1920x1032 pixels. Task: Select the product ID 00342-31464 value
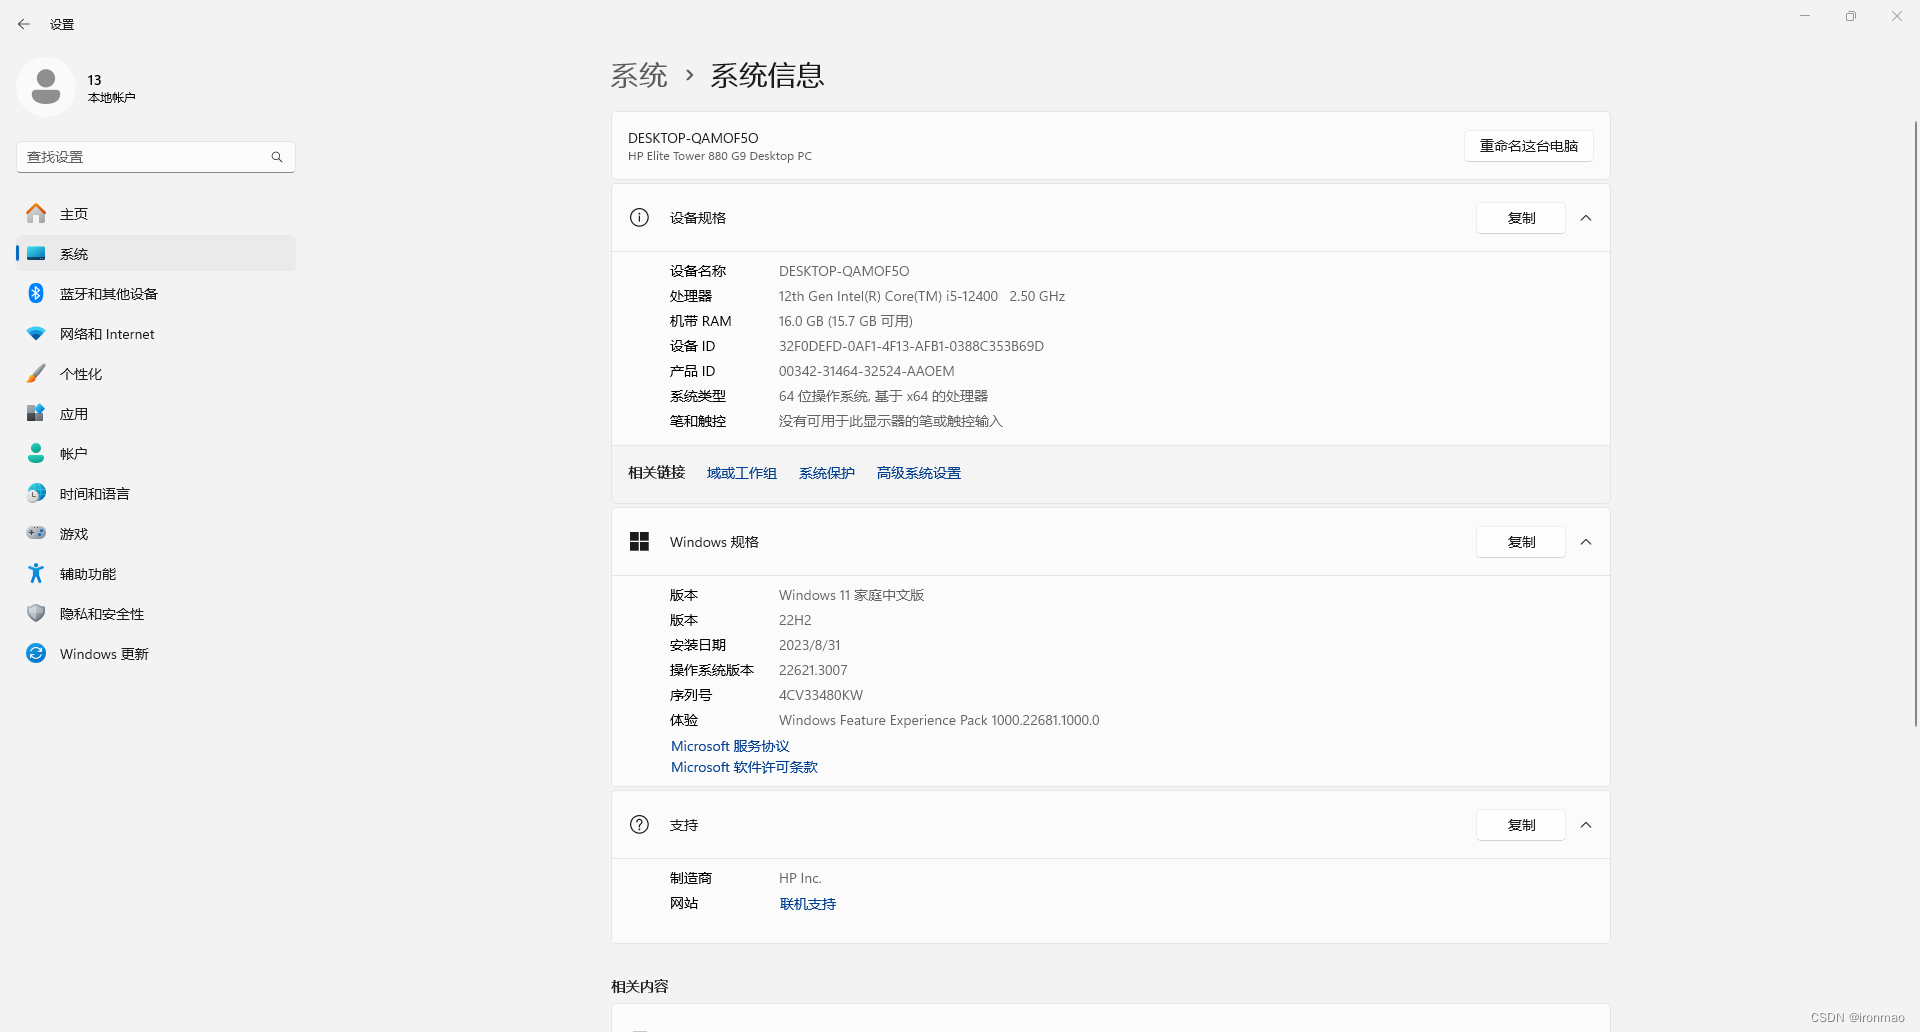[x=866, y=371]
